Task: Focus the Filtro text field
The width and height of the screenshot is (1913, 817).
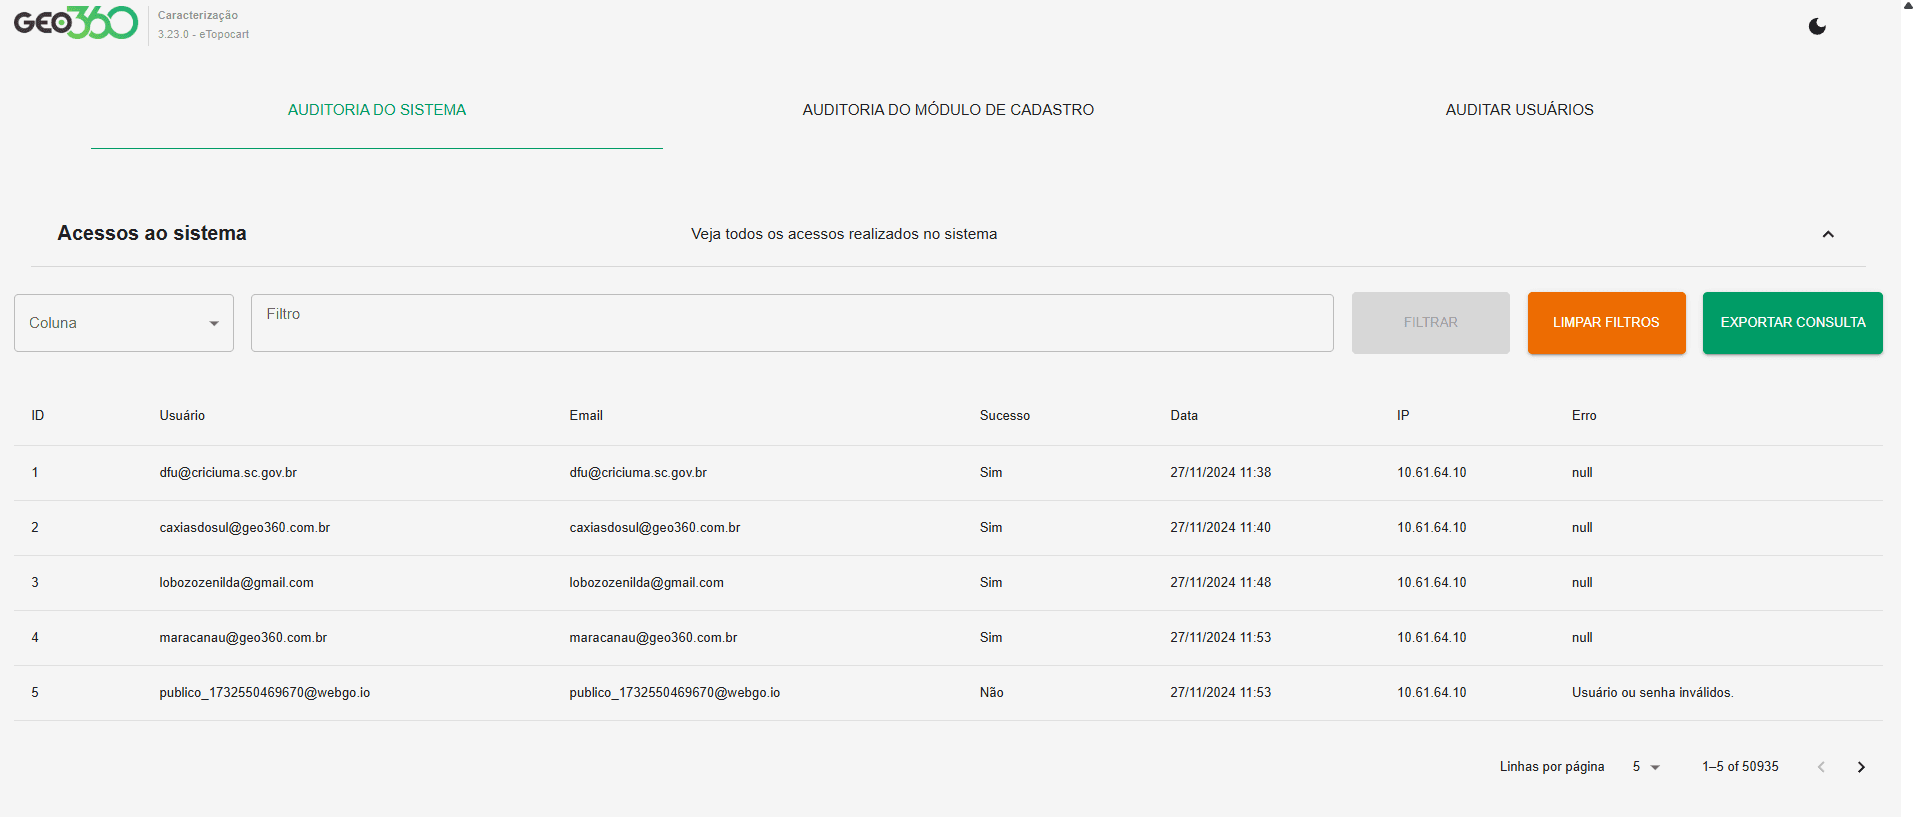Action: click(792, 323)
